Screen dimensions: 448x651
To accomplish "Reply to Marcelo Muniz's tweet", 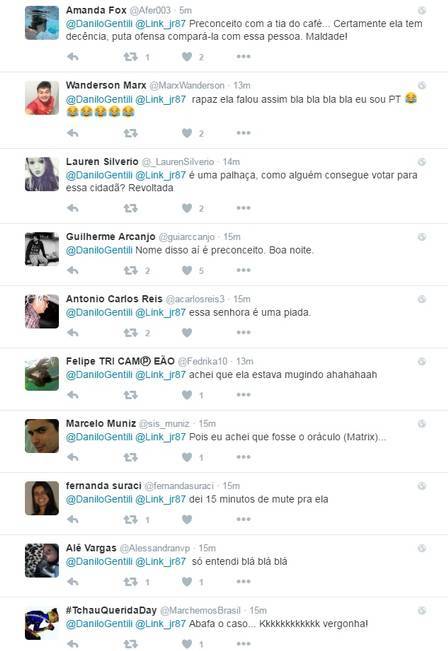I will (x=73, y=457).
